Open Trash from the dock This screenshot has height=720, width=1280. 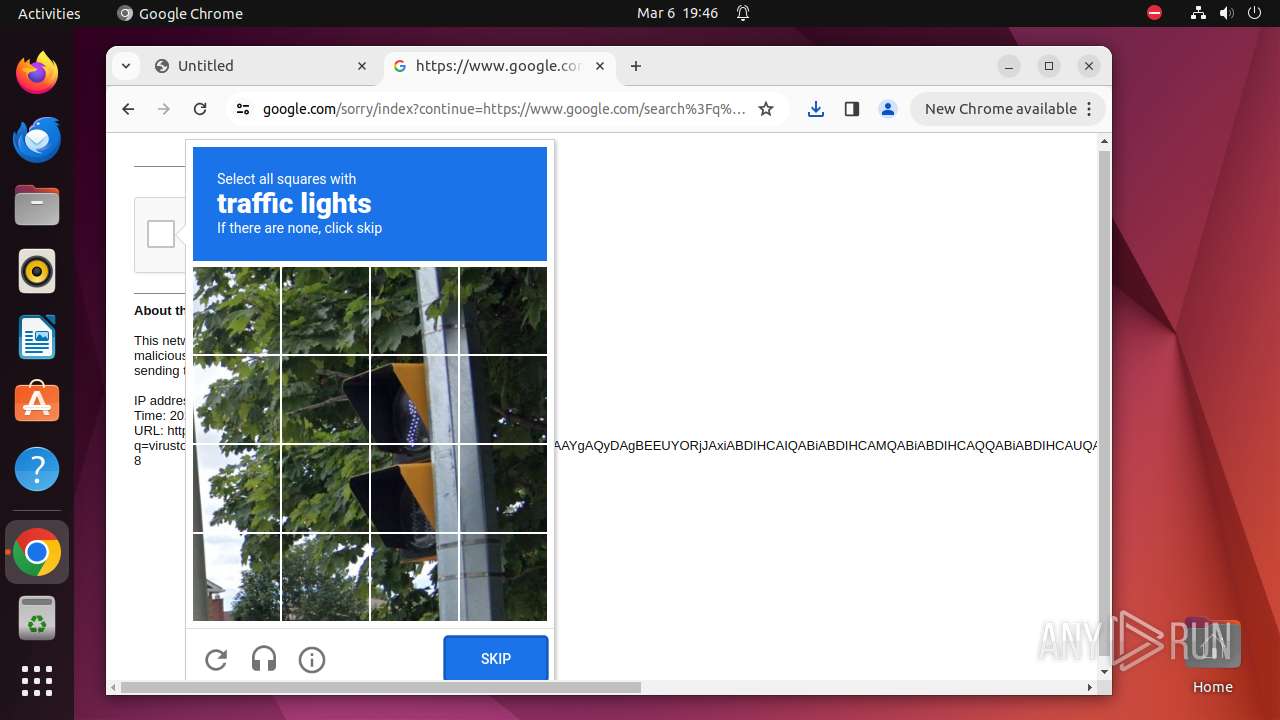[x=37, y=618]
